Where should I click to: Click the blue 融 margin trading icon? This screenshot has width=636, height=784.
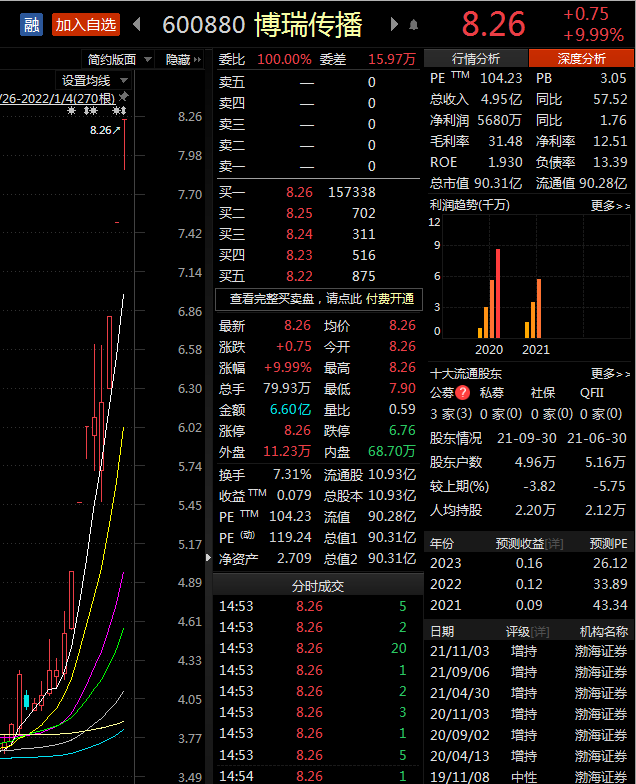coord(32,24)
